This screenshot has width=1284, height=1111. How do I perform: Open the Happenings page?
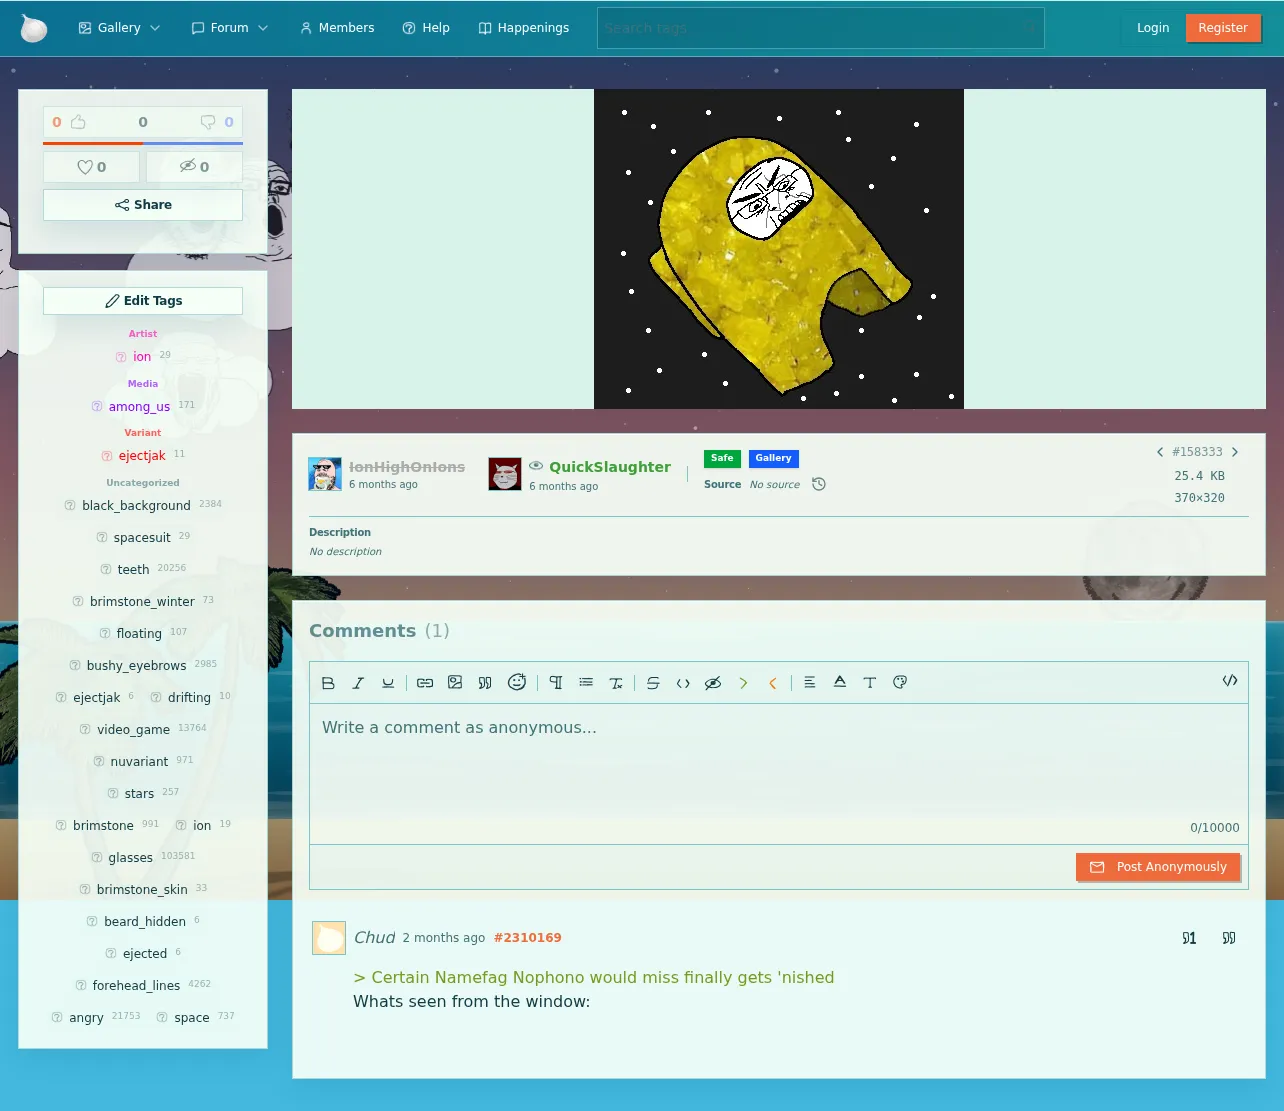click(524, 28)
